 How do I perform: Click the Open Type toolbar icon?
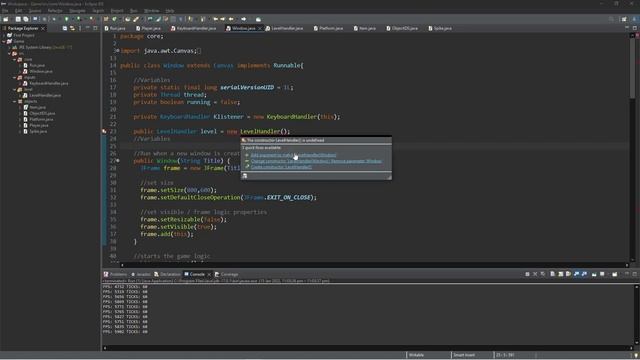(128, 19)
